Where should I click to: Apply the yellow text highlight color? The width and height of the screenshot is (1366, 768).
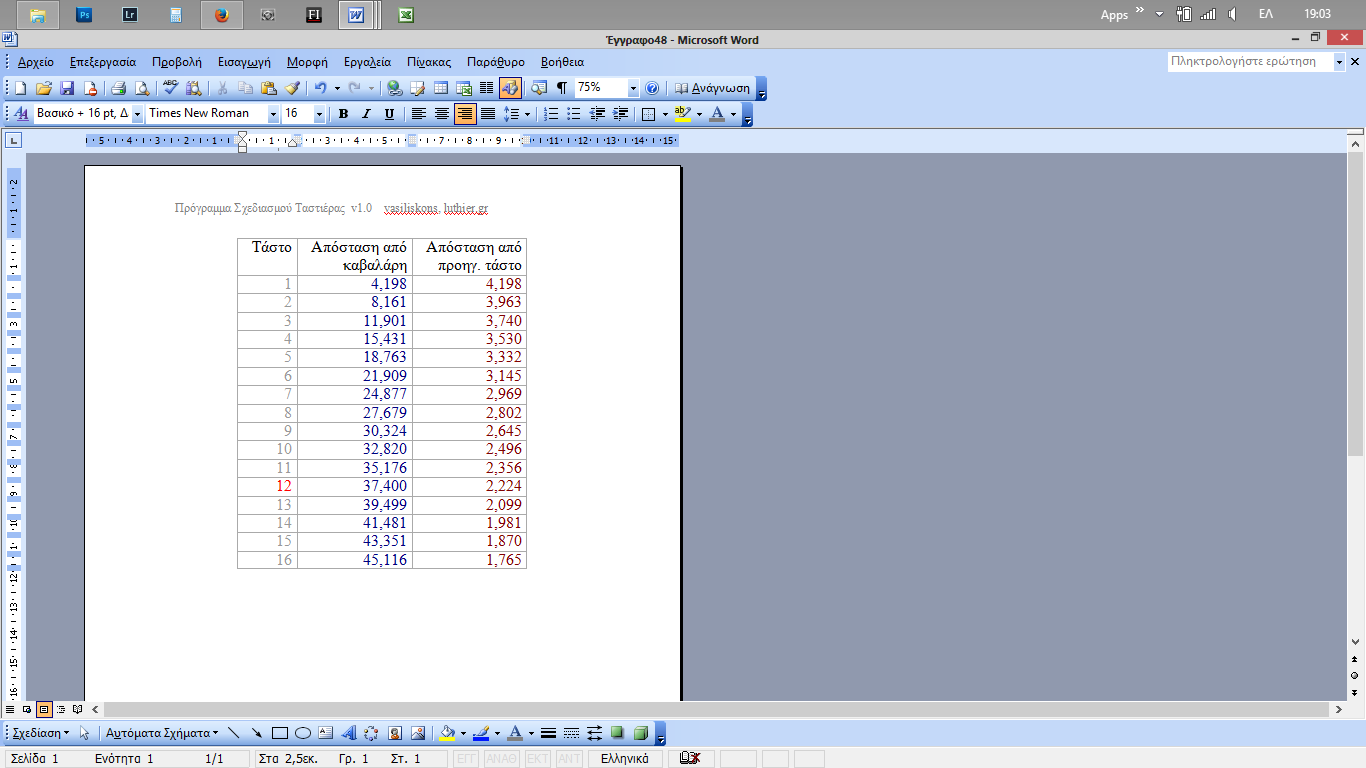pyautogui.click(x=683, y=114)
